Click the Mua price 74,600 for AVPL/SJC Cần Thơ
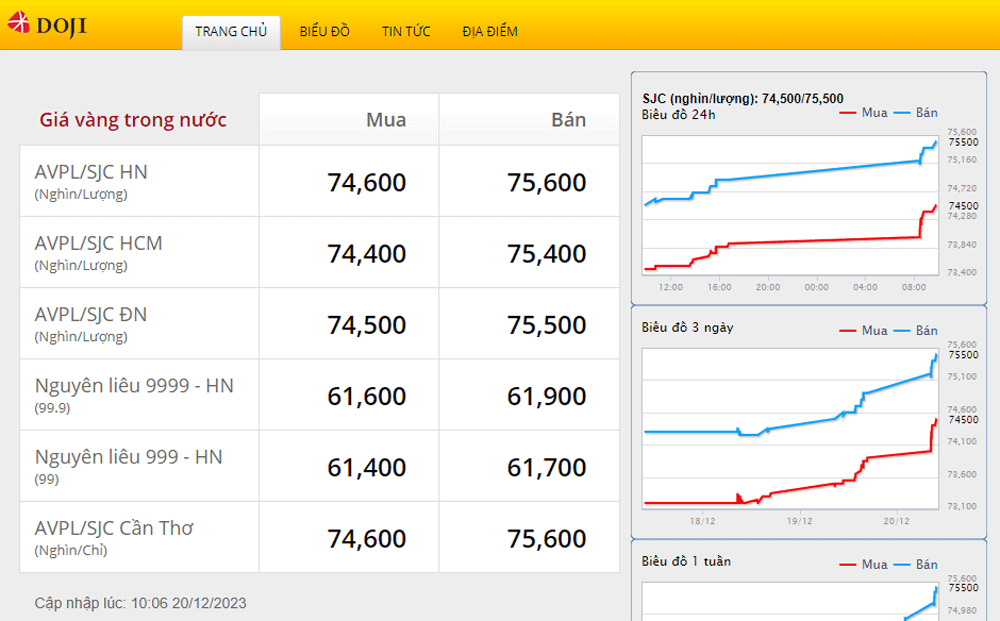Viewport: 1000px width, 621px height. point(367,539)
